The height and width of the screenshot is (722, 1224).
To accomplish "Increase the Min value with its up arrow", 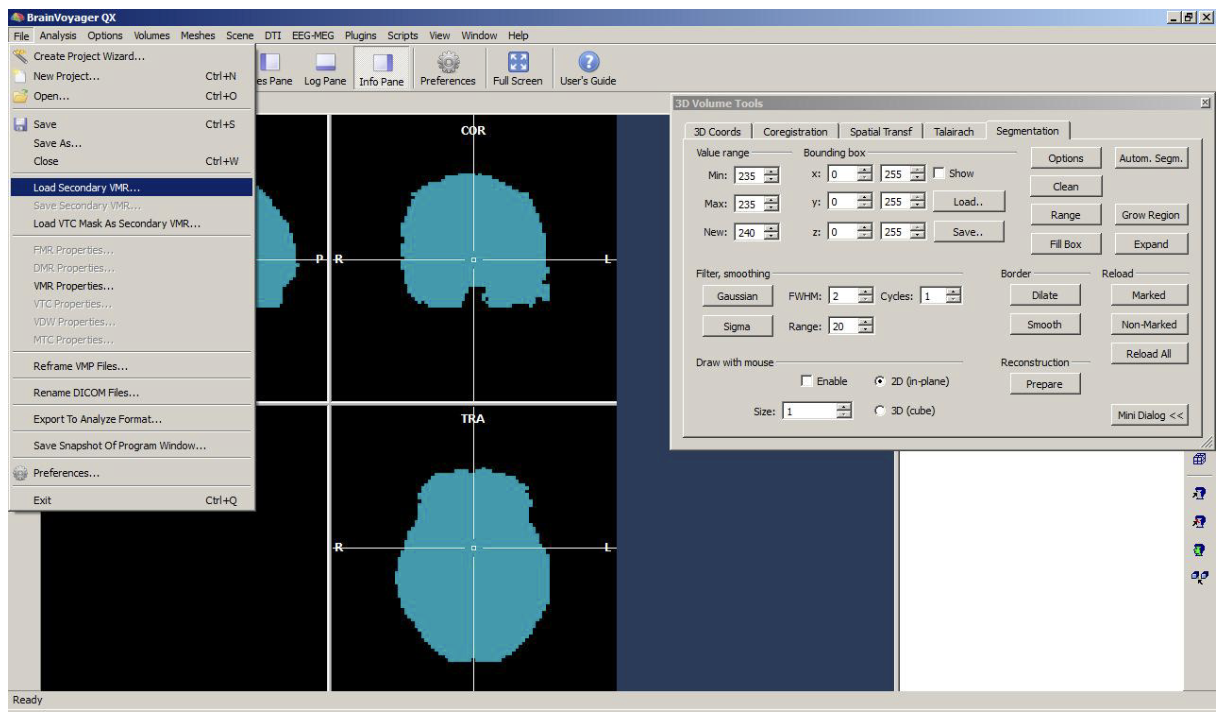I will coord(771,171).
